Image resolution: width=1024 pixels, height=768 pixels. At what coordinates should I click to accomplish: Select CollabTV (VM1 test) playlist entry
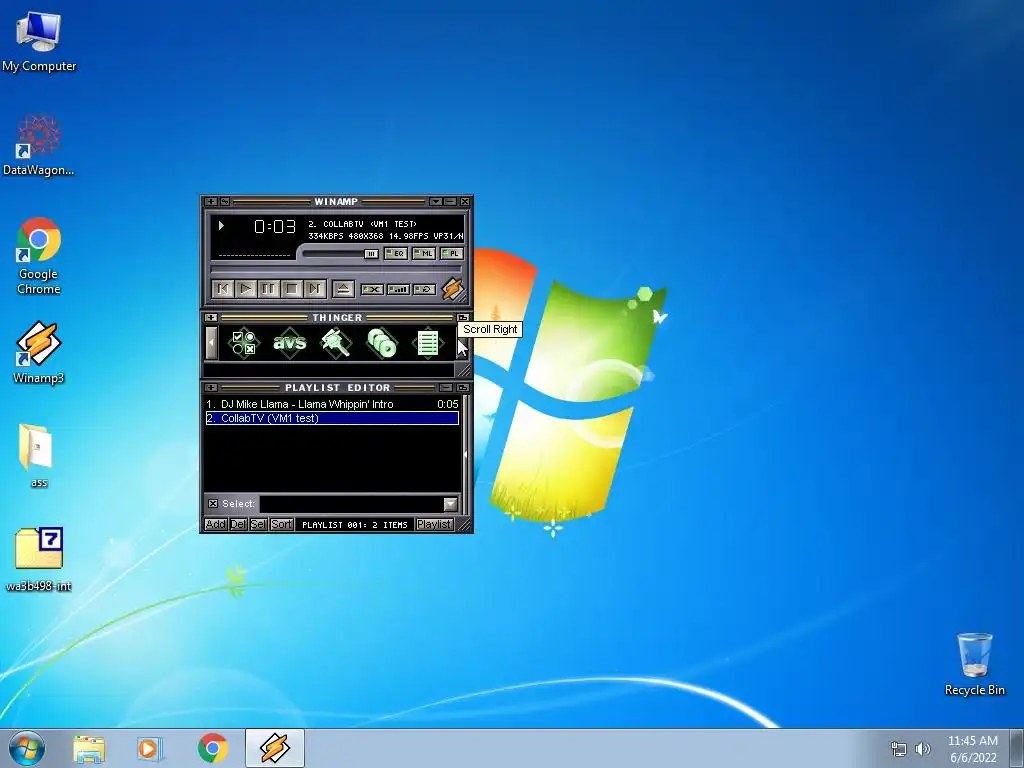pos(332,418)
